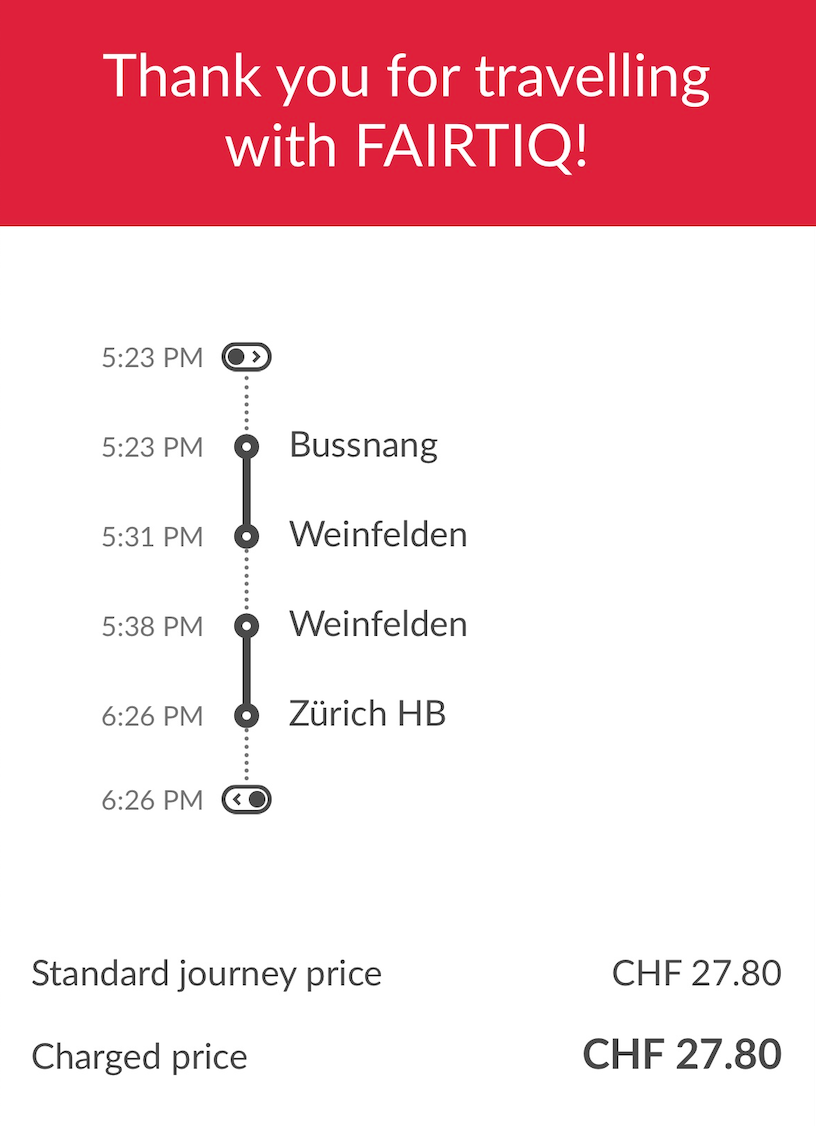
Task: Click the Bussnang stop marker dot
Action: pyautogui.click(x=246, y=446)
